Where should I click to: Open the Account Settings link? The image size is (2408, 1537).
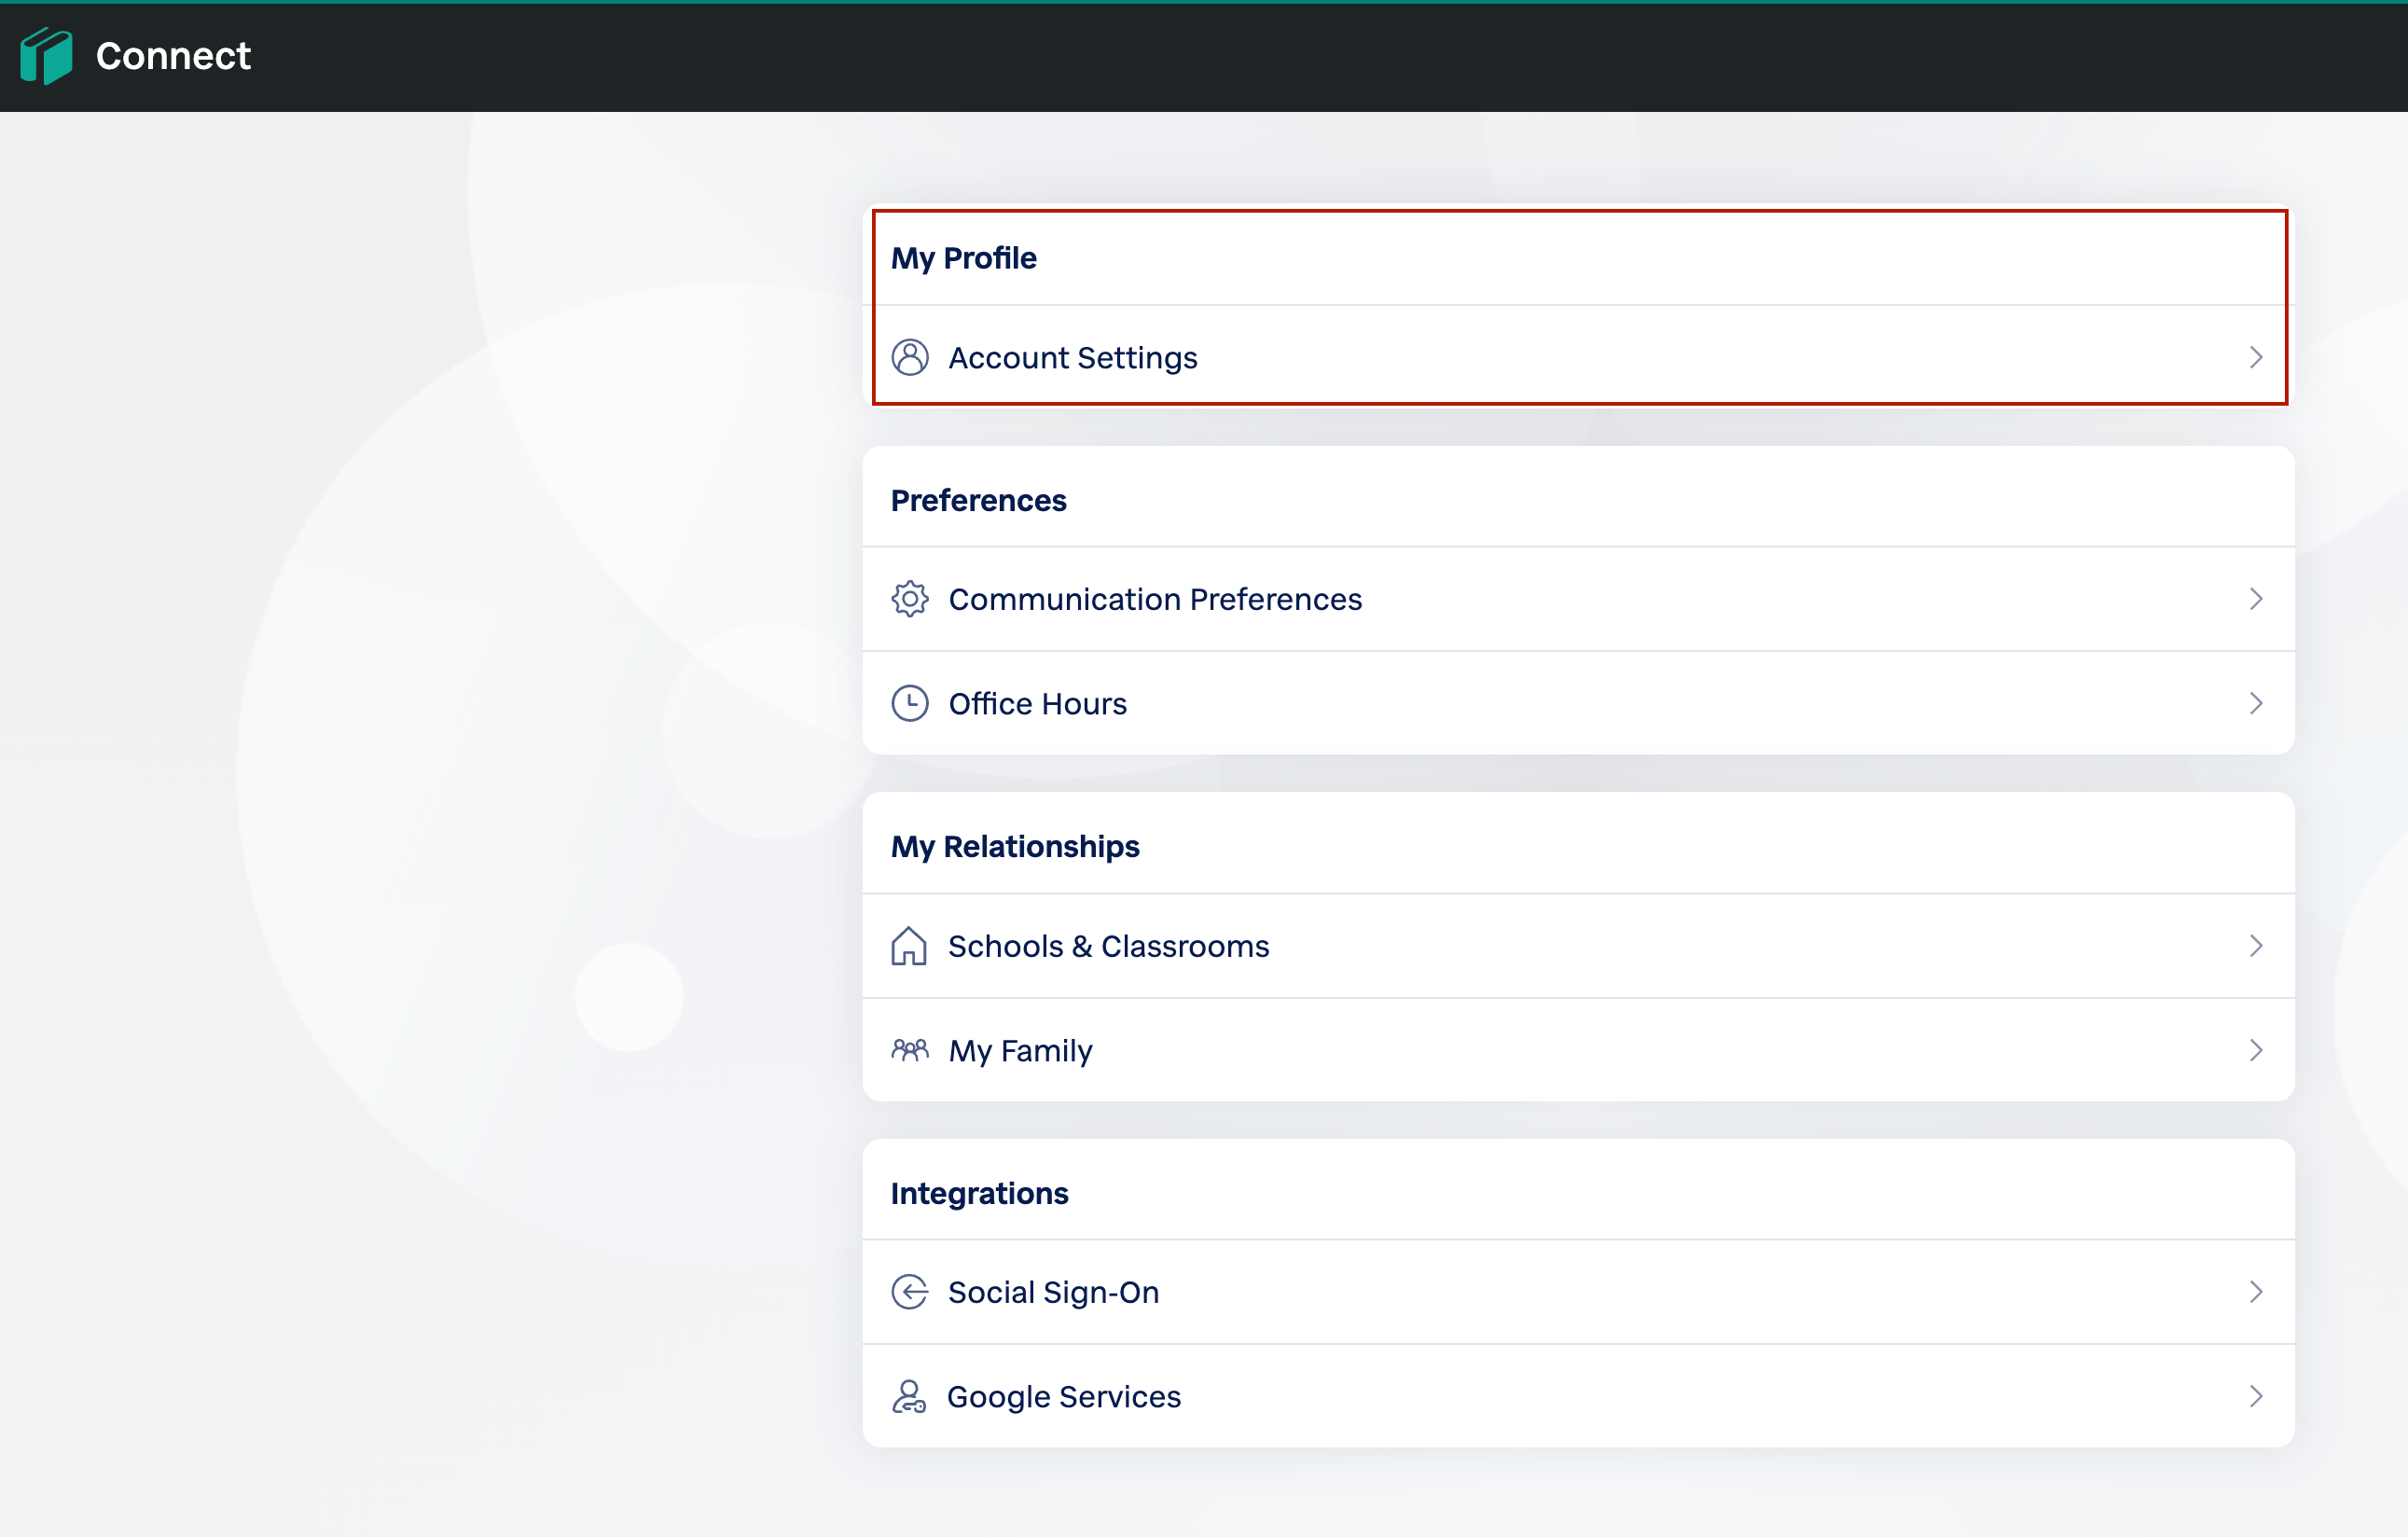pyautogui.click(x=1578, y=357)
